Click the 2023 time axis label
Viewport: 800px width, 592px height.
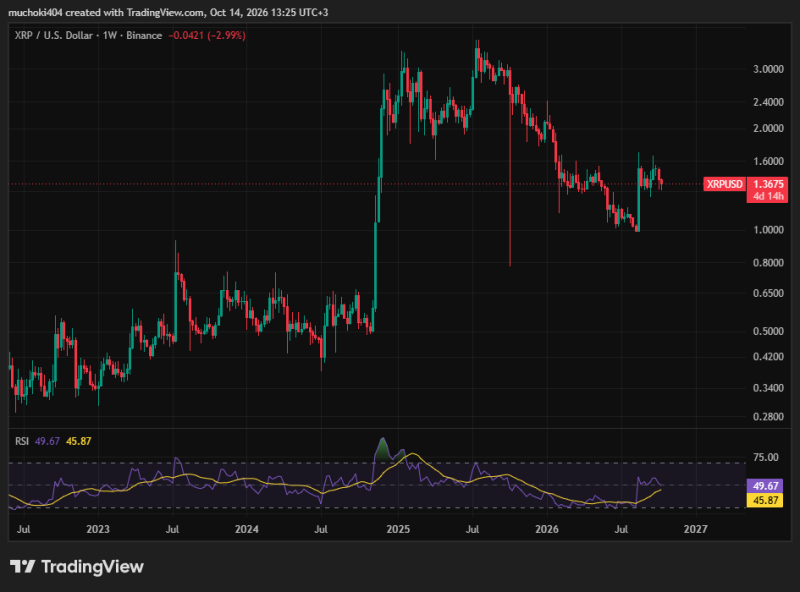(x=98, y=529)
